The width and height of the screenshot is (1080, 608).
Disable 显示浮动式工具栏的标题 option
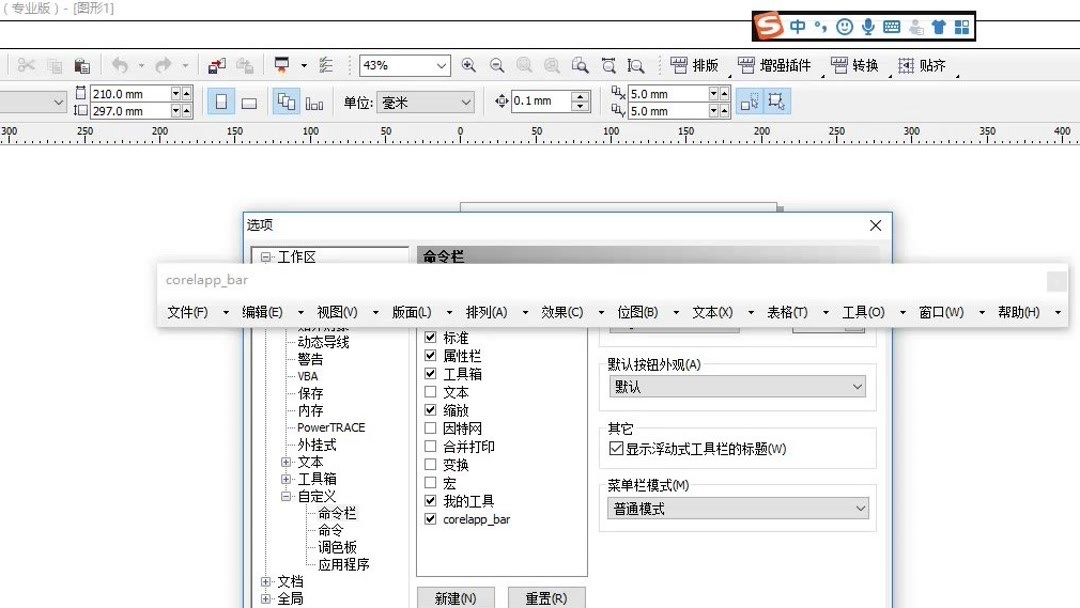pos(617,449)
